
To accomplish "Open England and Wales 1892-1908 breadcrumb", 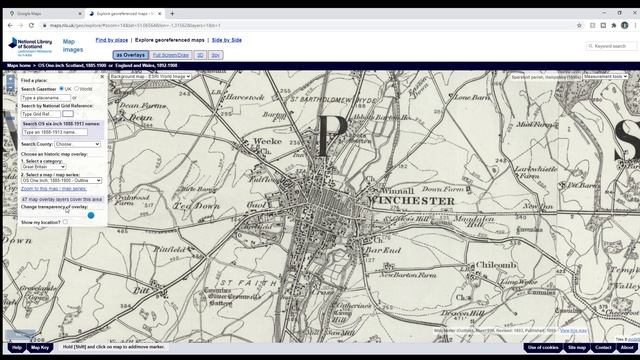I will coord(146,65).
